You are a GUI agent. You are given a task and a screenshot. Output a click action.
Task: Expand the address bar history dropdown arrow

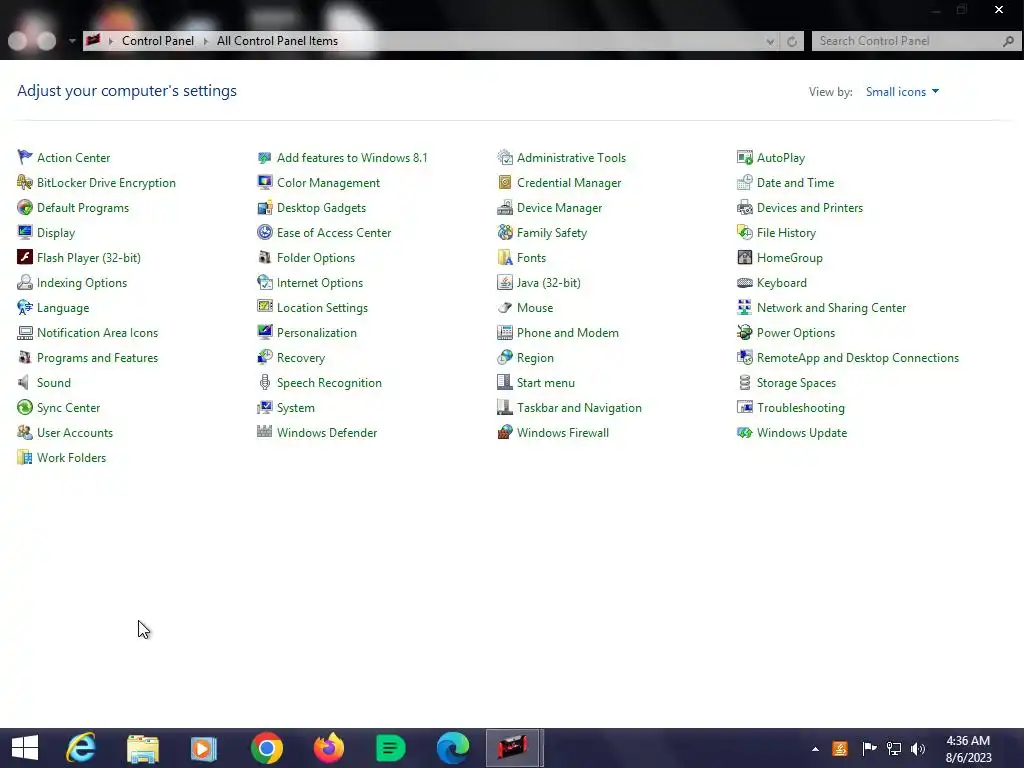tap(770, 41)
